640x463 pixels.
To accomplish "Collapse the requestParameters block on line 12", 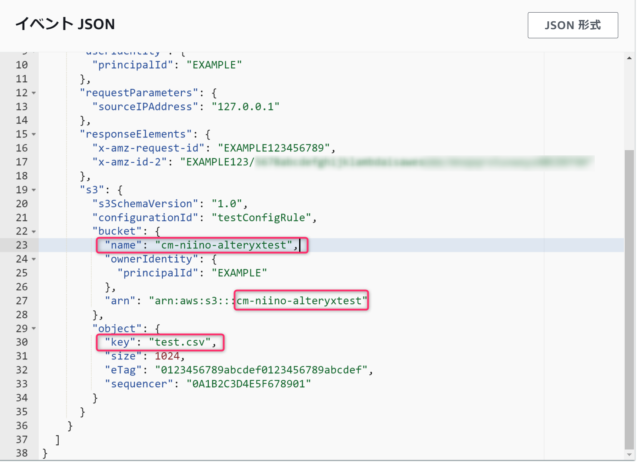I will [34, 93].
